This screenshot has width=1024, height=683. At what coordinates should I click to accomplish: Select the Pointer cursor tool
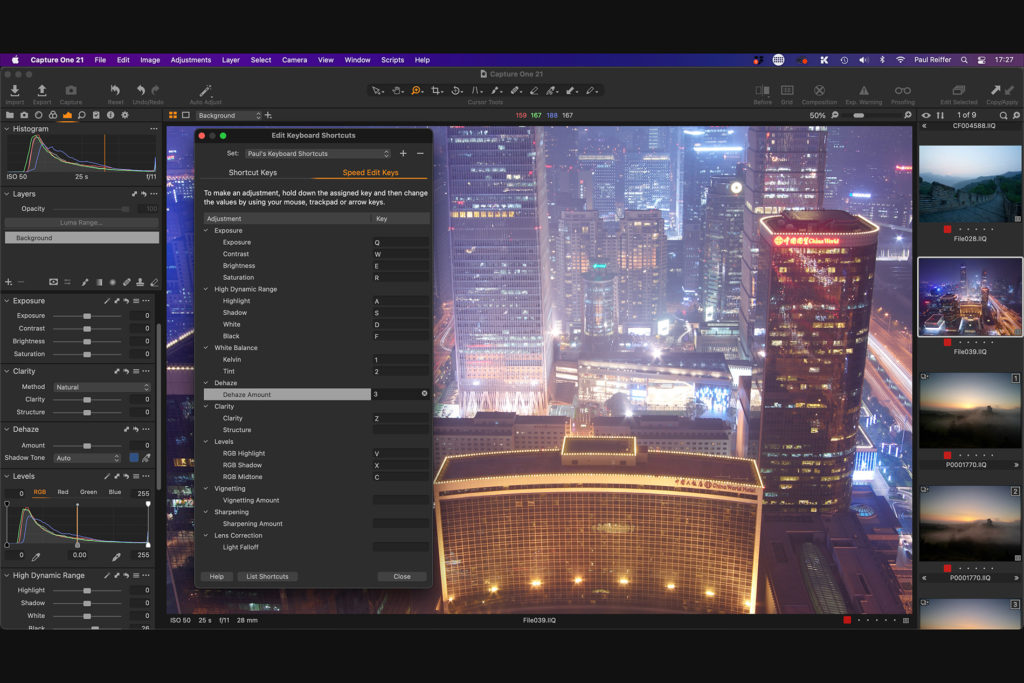point(377,91)
